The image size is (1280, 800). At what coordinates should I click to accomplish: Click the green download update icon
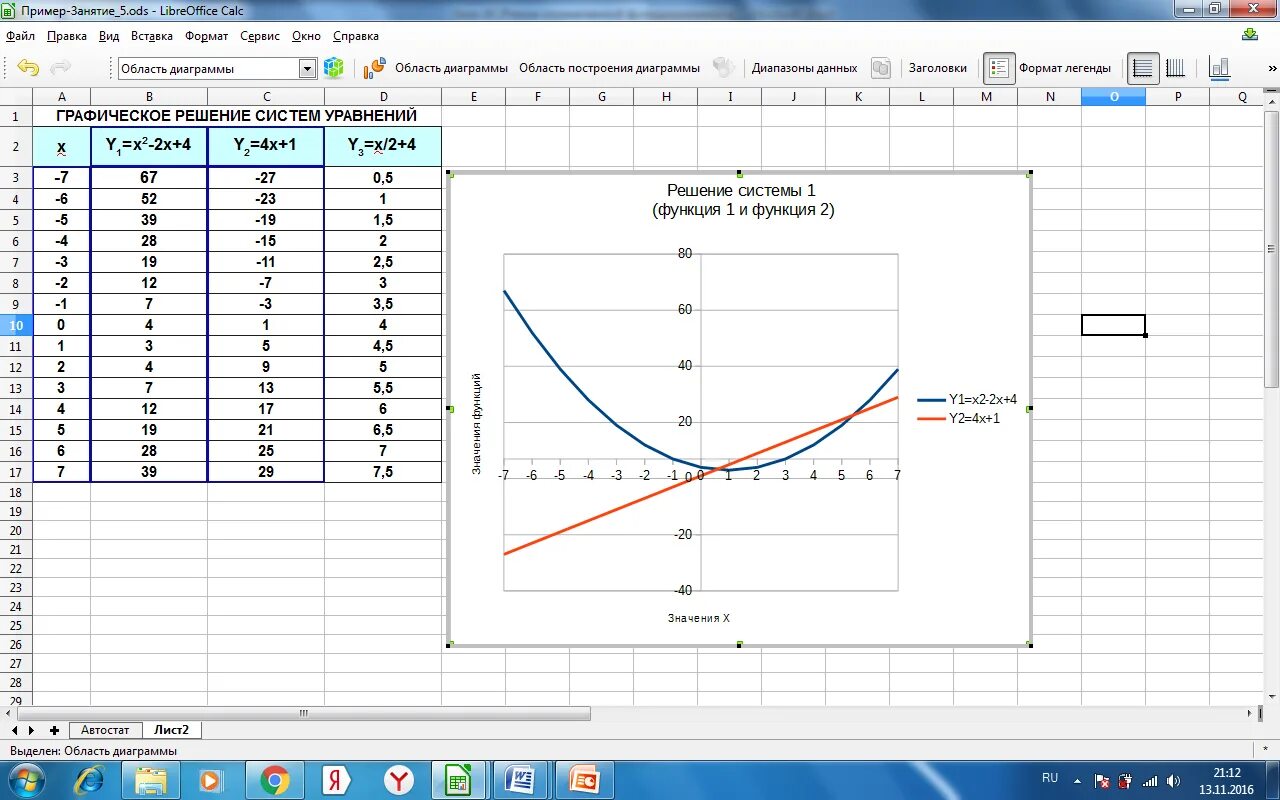[1249, 35]
